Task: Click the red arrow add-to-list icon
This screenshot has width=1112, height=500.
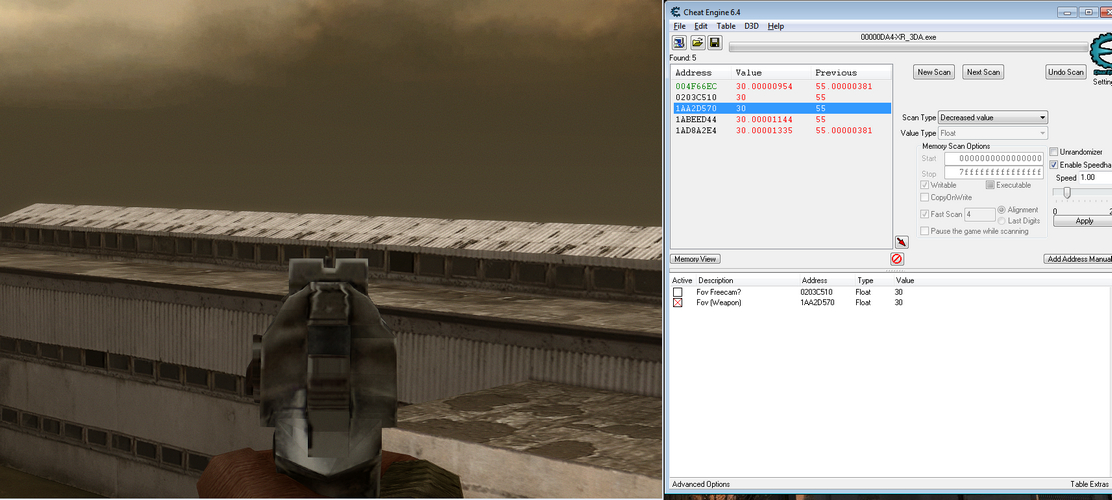Action: pos(901,242)
